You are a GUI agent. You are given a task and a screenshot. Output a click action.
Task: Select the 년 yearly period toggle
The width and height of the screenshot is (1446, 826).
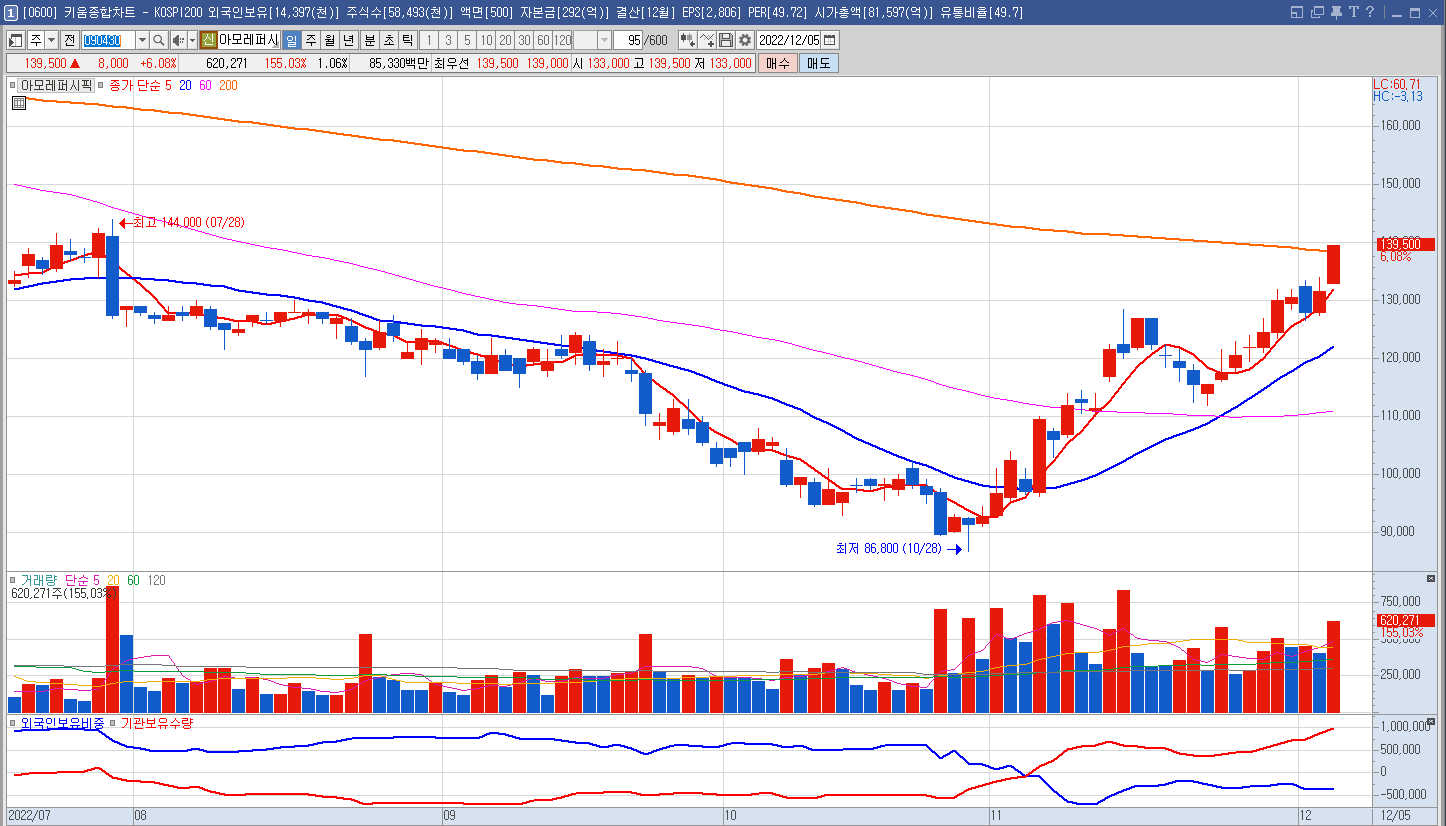point(348,40)
